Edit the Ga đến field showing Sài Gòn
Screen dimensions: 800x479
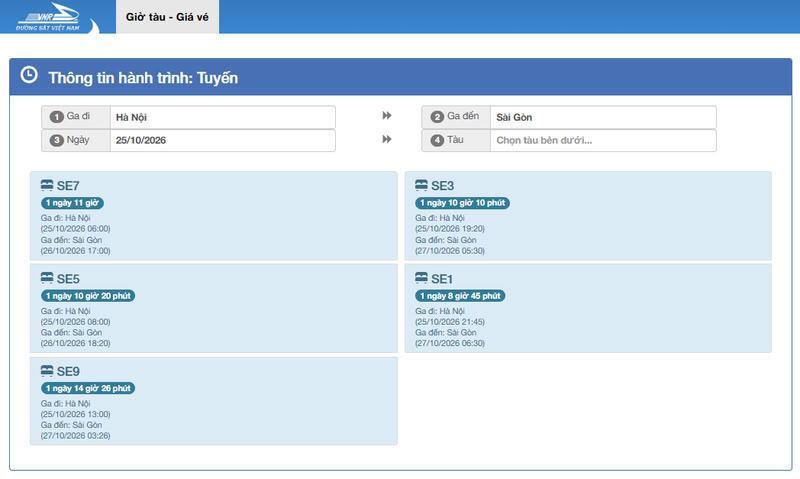click(603, 117)
